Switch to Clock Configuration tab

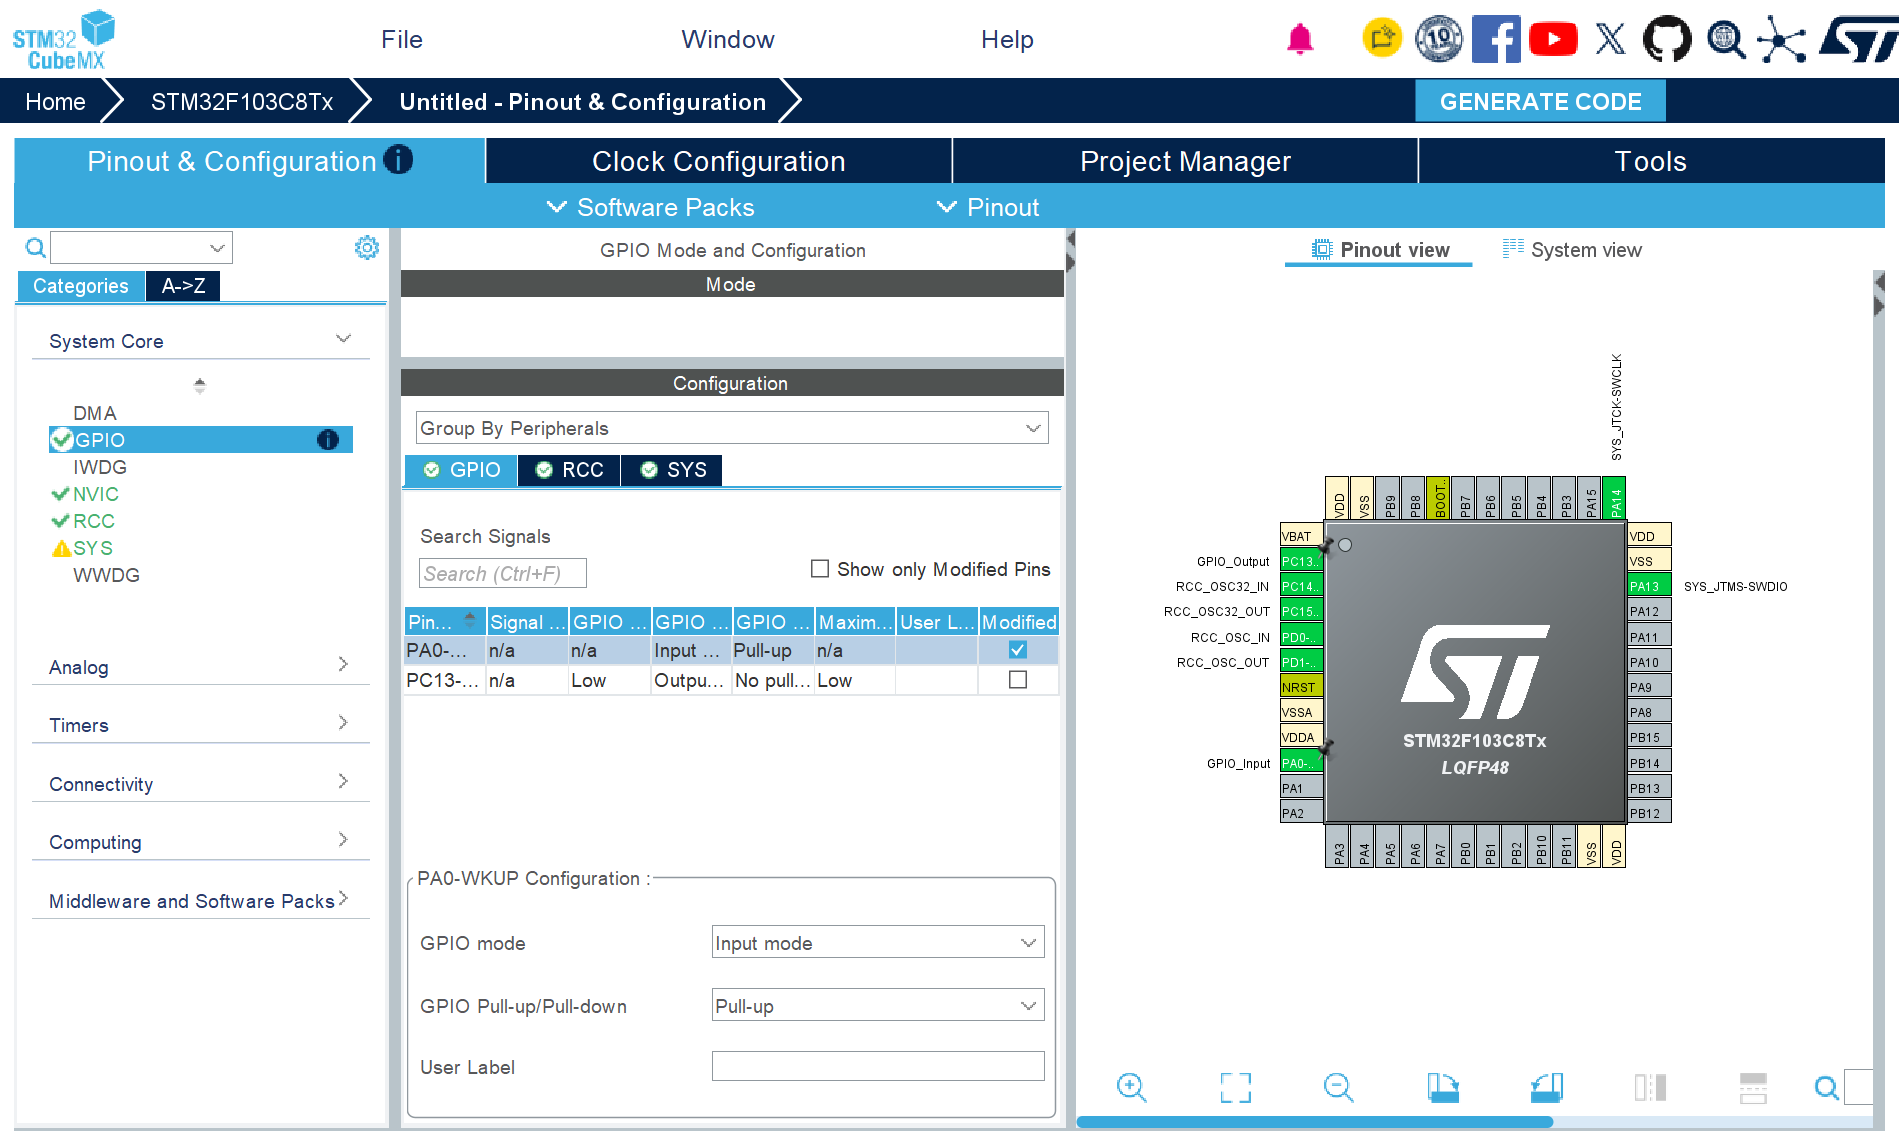click(x=719, y=161)
